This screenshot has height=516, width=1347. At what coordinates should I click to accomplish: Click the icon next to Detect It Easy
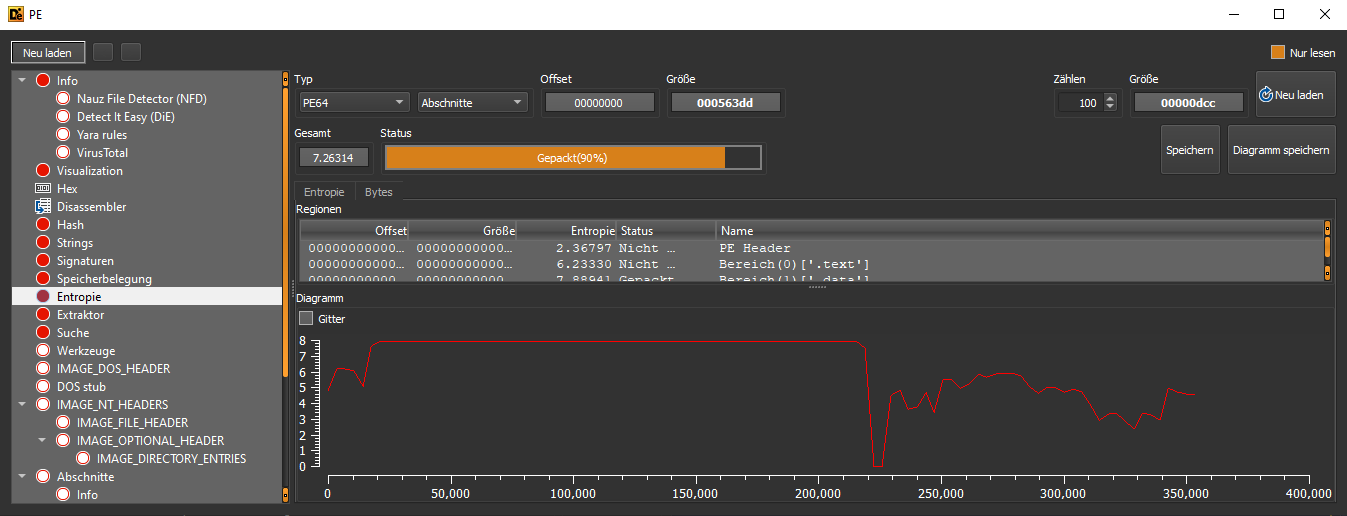pos(63,117)
